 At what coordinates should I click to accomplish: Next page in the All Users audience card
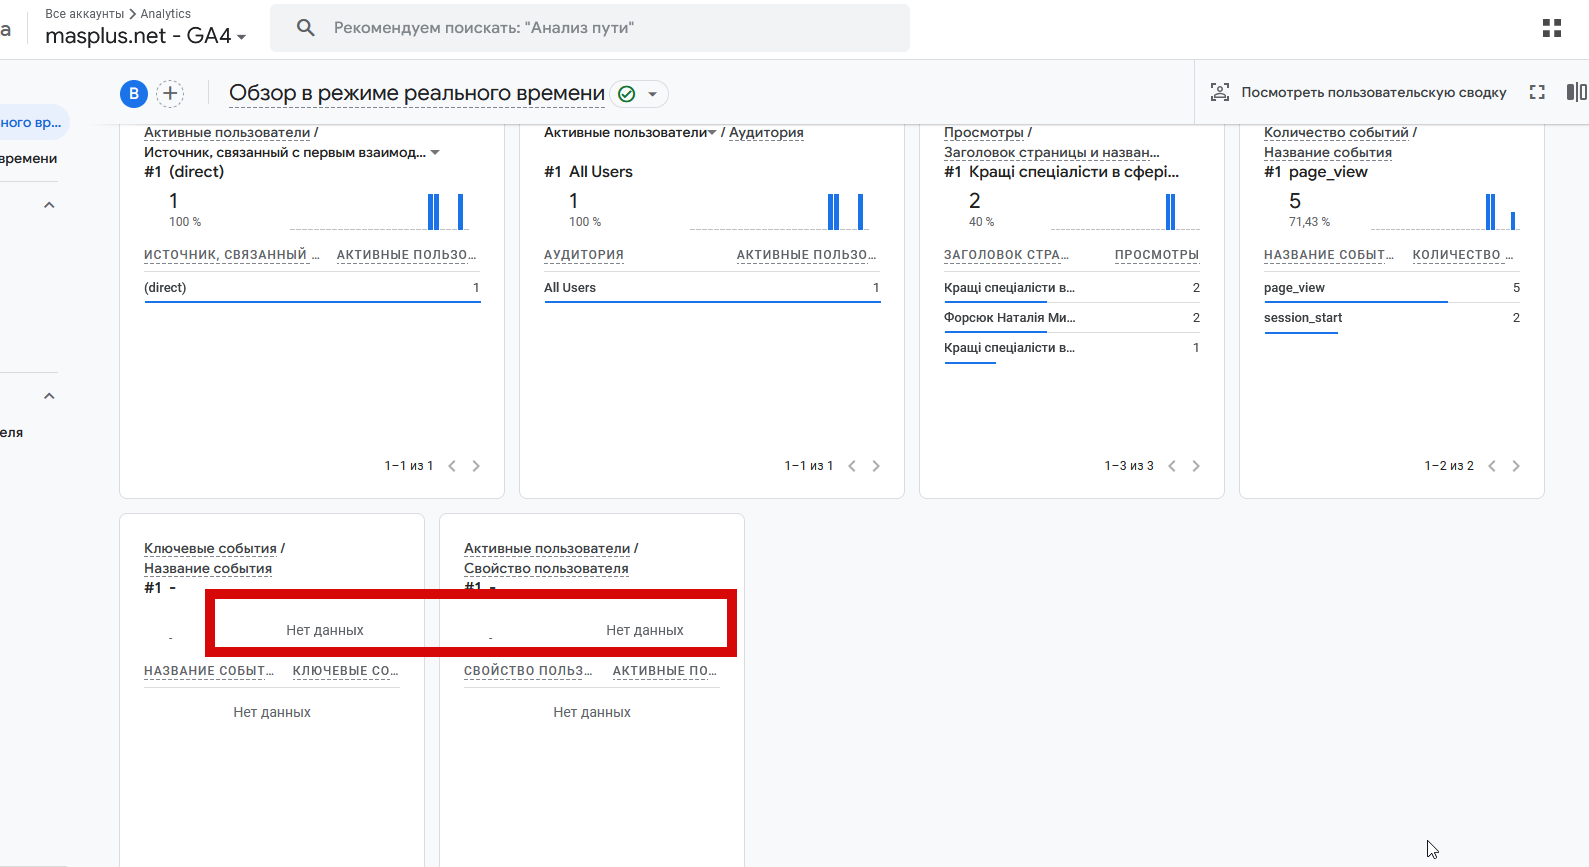(876, 466)
